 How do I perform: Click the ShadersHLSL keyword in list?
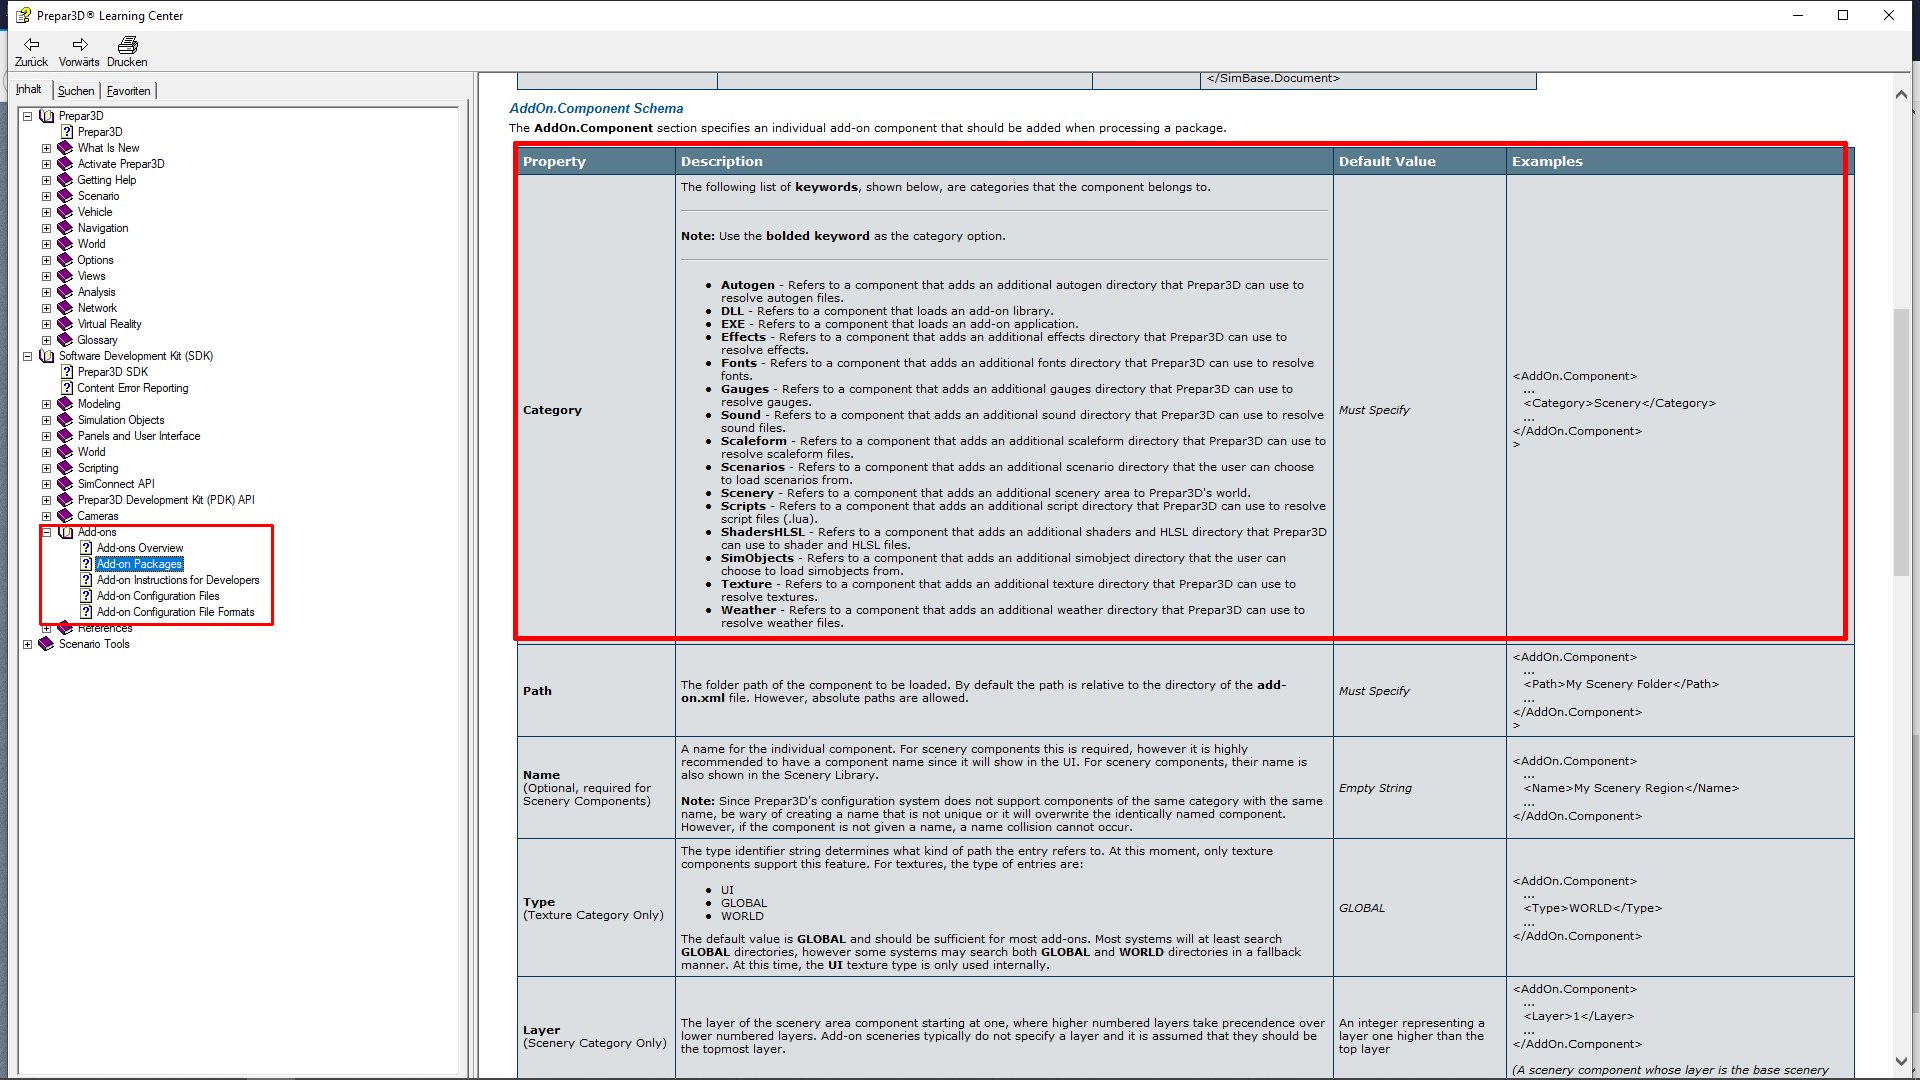[762, 532]
